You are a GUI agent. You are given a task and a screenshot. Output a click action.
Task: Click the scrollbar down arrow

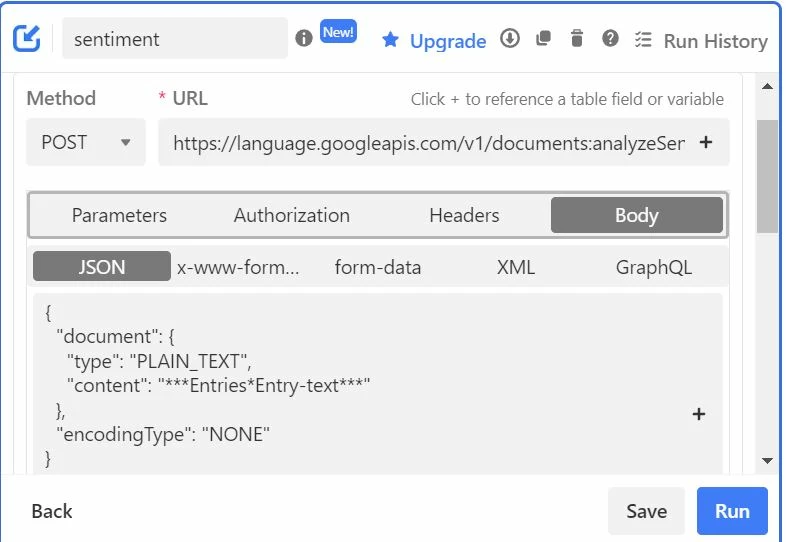click(767, 460)
